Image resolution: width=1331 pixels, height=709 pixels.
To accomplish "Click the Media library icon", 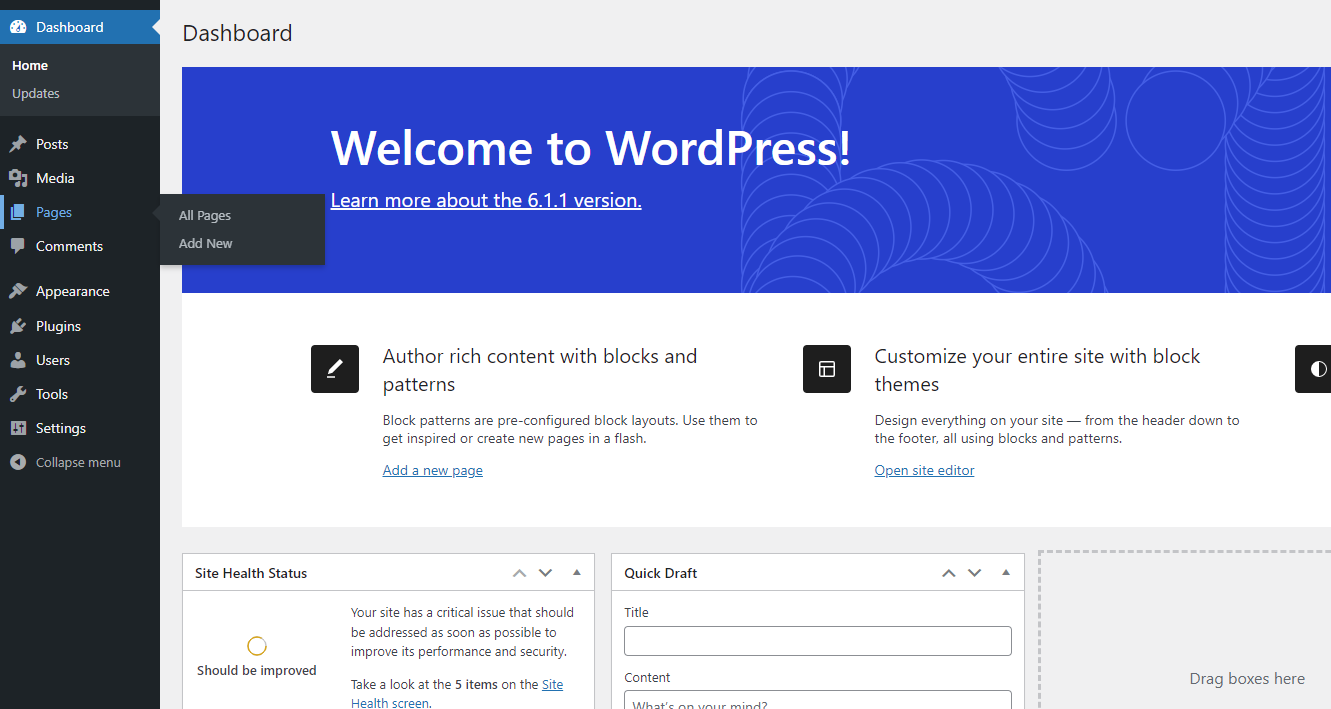I will pyautogui.click(x=18, y=178).
